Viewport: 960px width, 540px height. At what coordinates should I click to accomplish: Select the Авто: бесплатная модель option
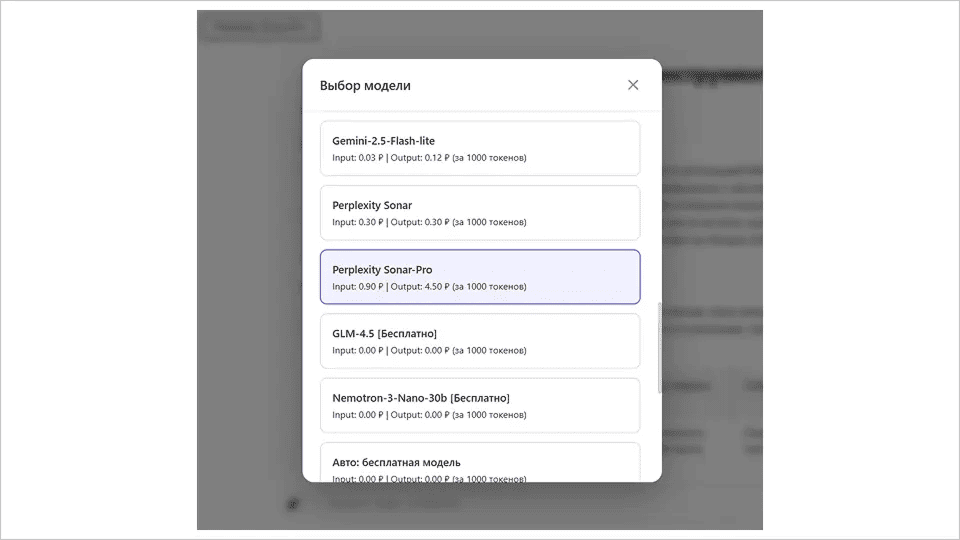(x=480, y=462)
